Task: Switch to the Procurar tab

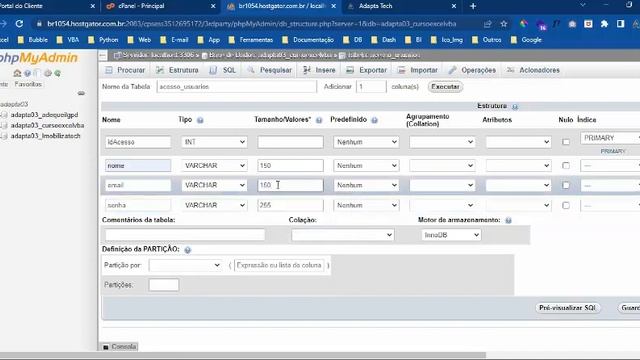Action: 125,70
